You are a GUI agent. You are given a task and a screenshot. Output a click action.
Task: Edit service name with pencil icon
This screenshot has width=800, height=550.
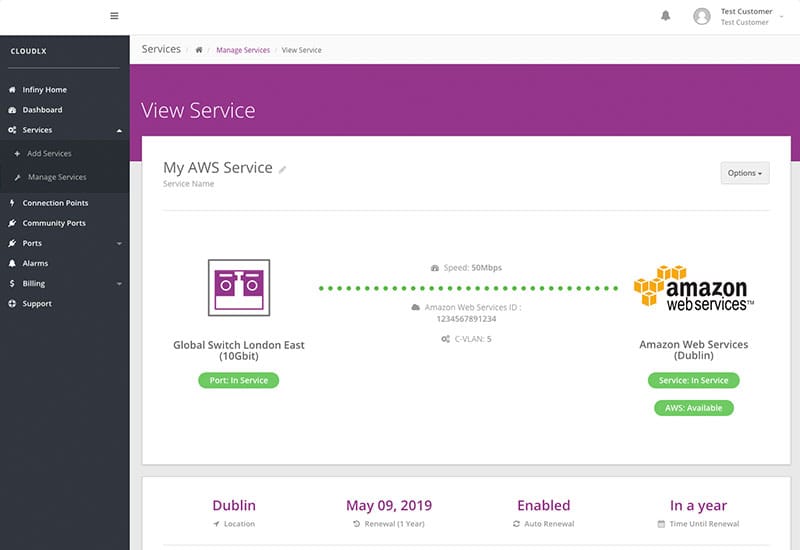[x=282, y=170]
